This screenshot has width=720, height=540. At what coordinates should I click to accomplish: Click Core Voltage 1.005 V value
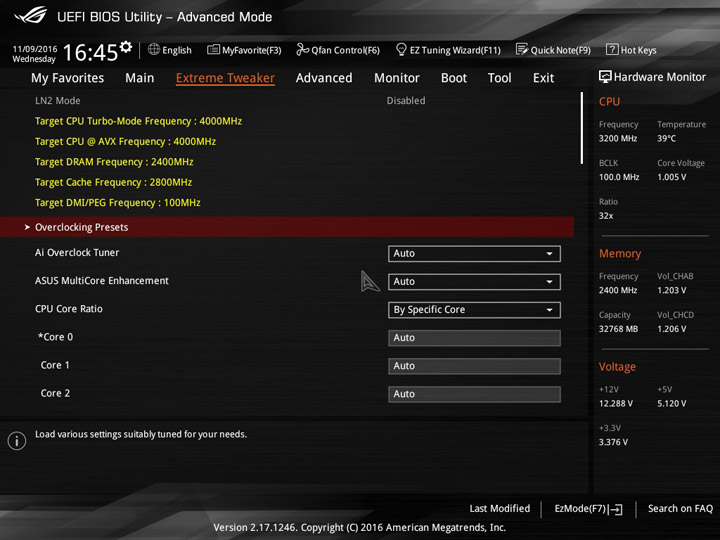[672, 177]
